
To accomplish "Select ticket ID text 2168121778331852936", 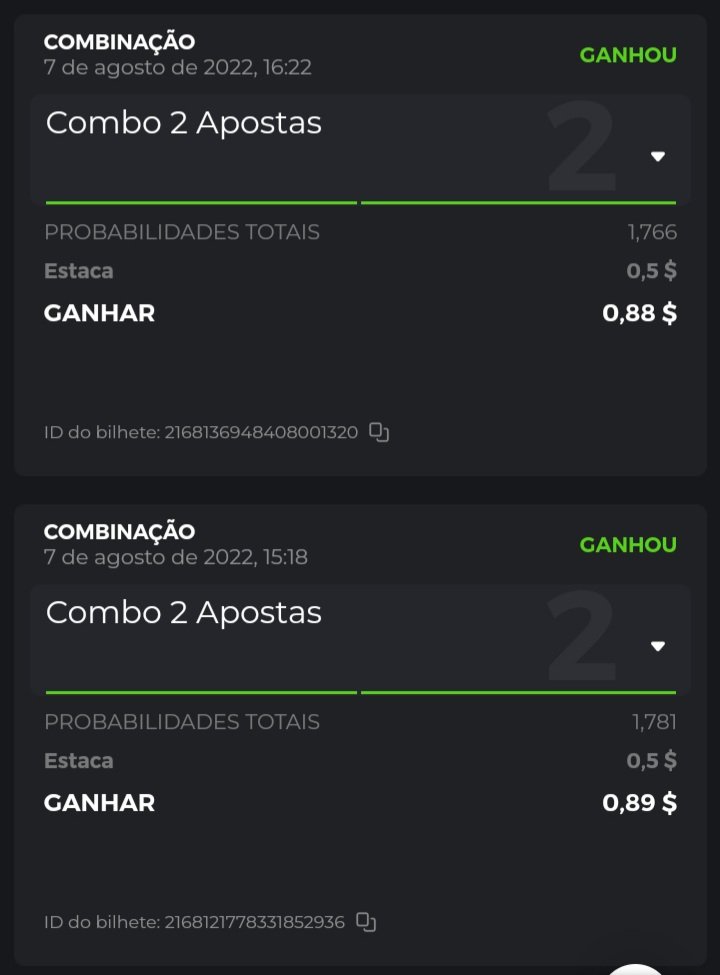I will (254, 923).
